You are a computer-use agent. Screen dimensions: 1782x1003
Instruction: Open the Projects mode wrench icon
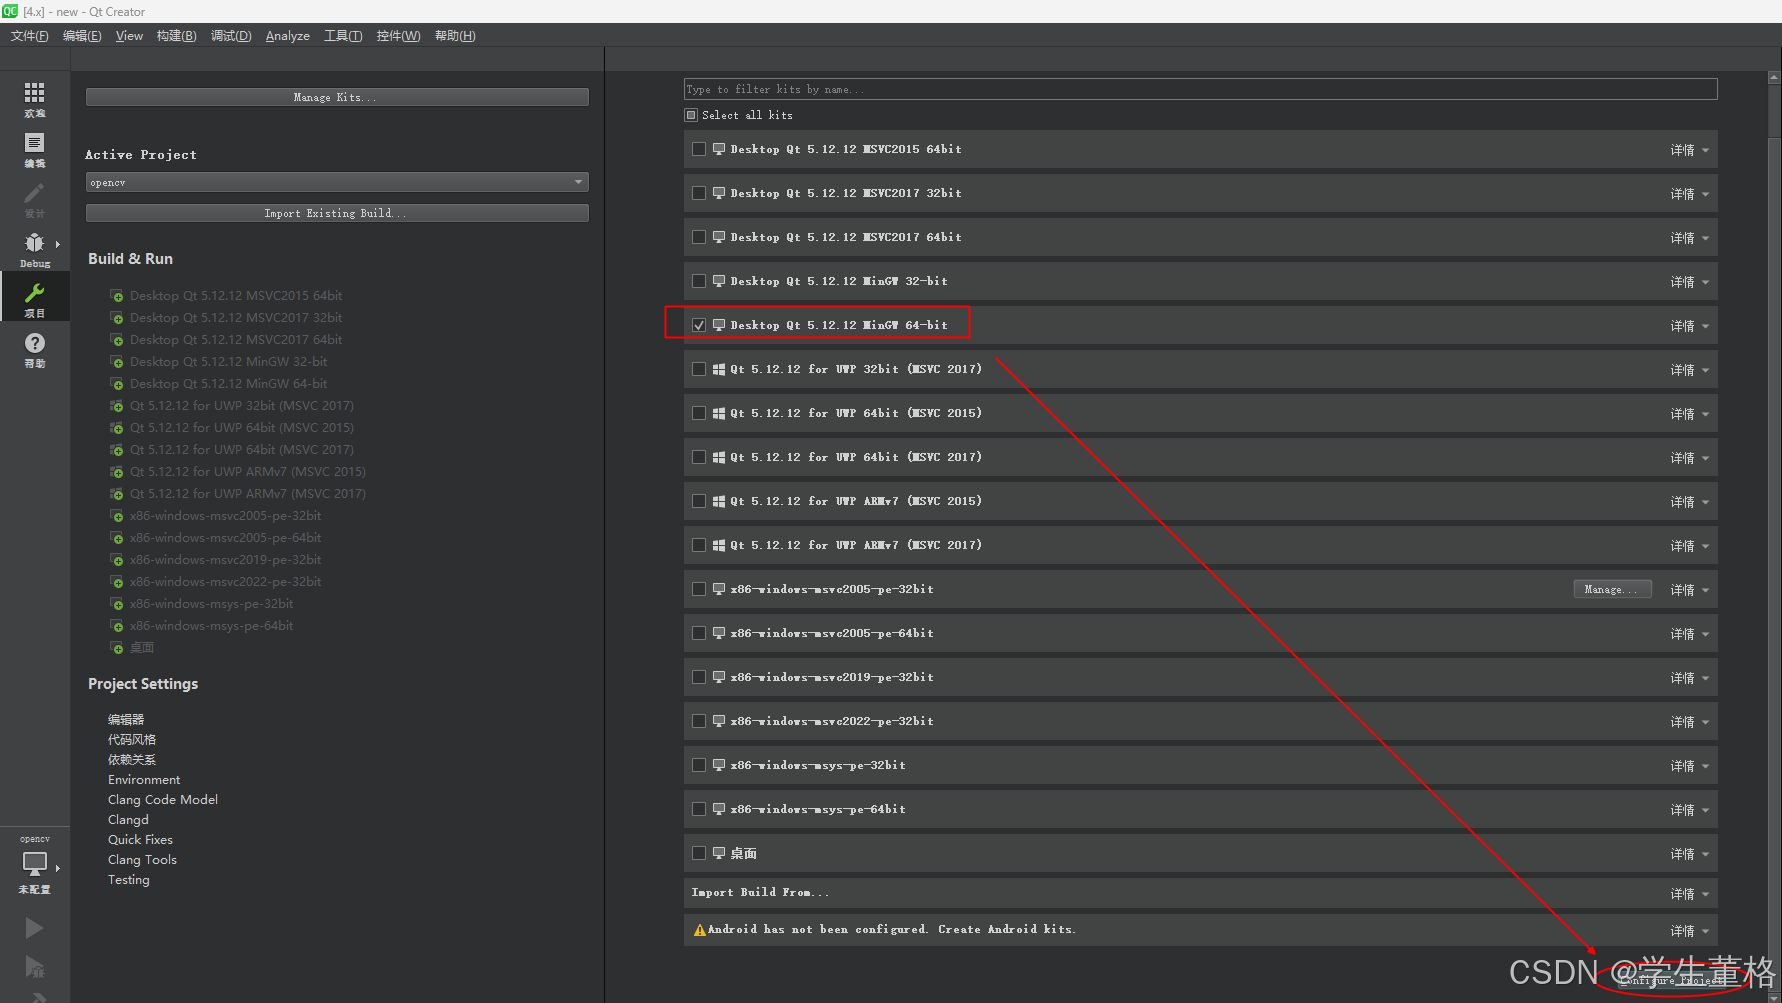[x=34, y=292]
